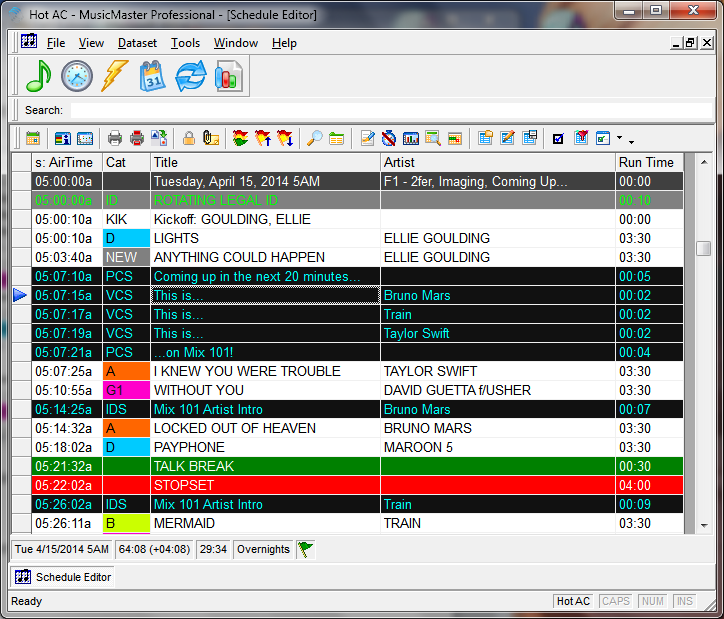Click the blue D category cell for LIGHTS
Screen dimensions: 724x619
126,238
